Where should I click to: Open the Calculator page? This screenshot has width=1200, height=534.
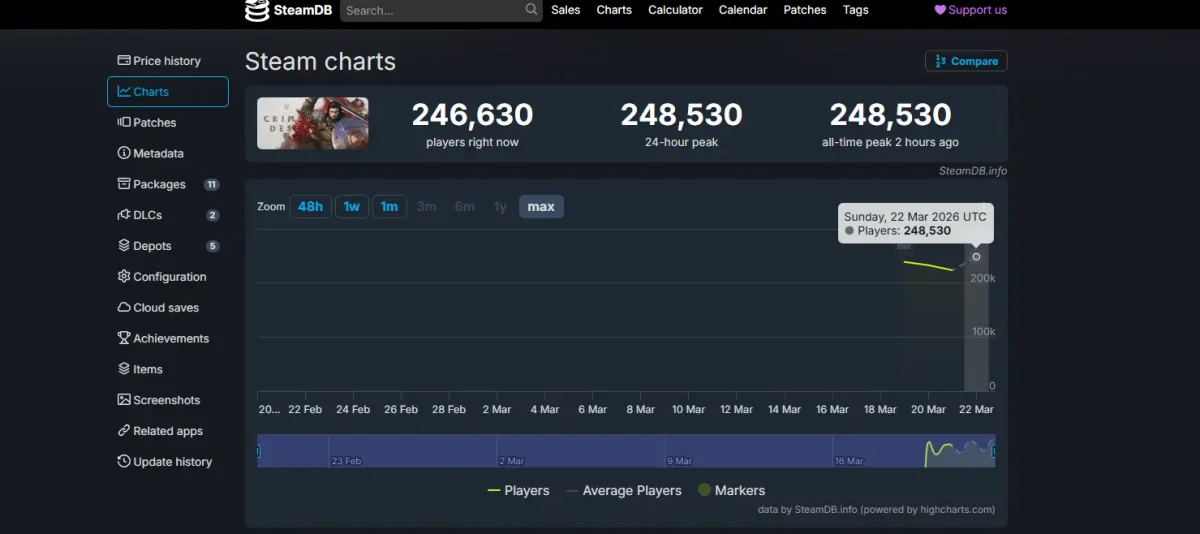(675, 10)
